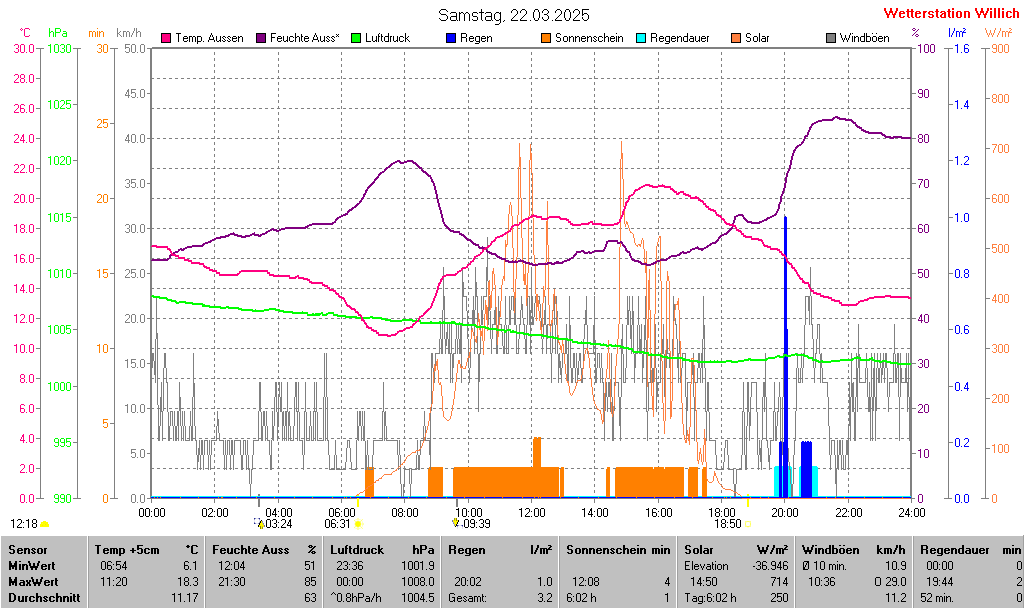
Task: Click the 'Feuchte Auss*' legend label
Action: point(305,38)
